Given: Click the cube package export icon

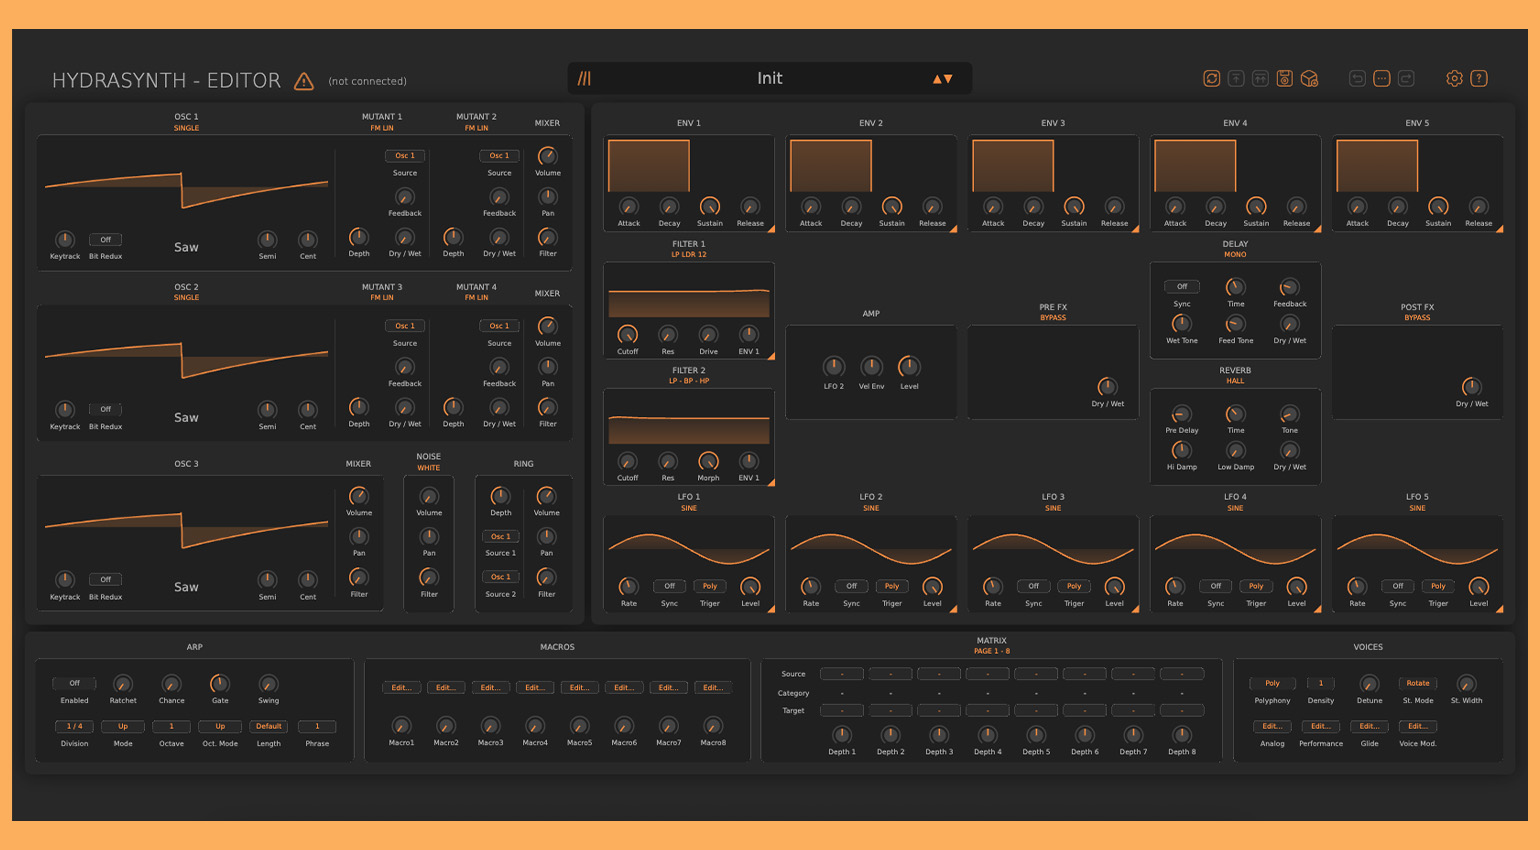Looking at the screenshot, I should (x=1309, y=78).
